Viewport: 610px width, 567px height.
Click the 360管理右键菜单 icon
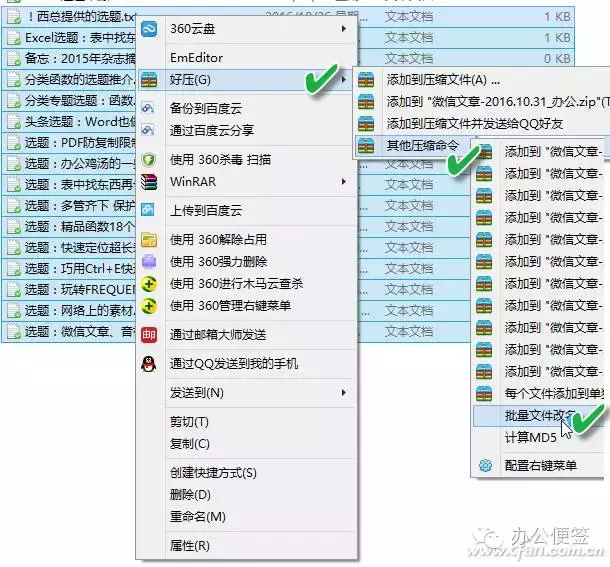(149, 306)
